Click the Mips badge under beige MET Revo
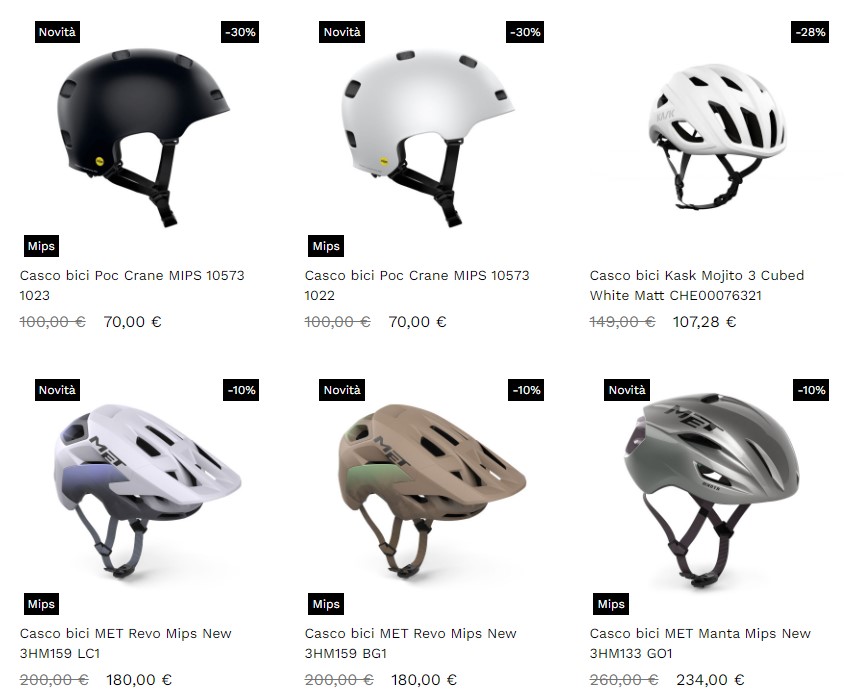The image size is (850, 694). point(326,604)
